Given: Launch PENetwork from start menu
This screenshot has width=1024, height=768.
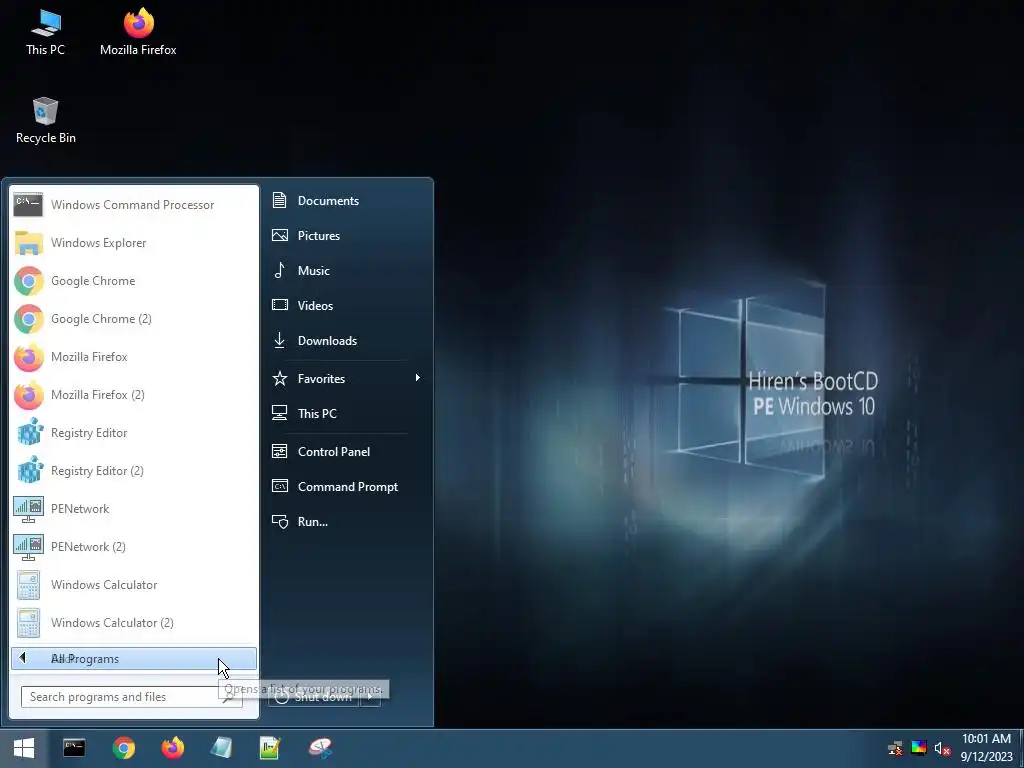Looking at the screenshot, I should [134, 509].
